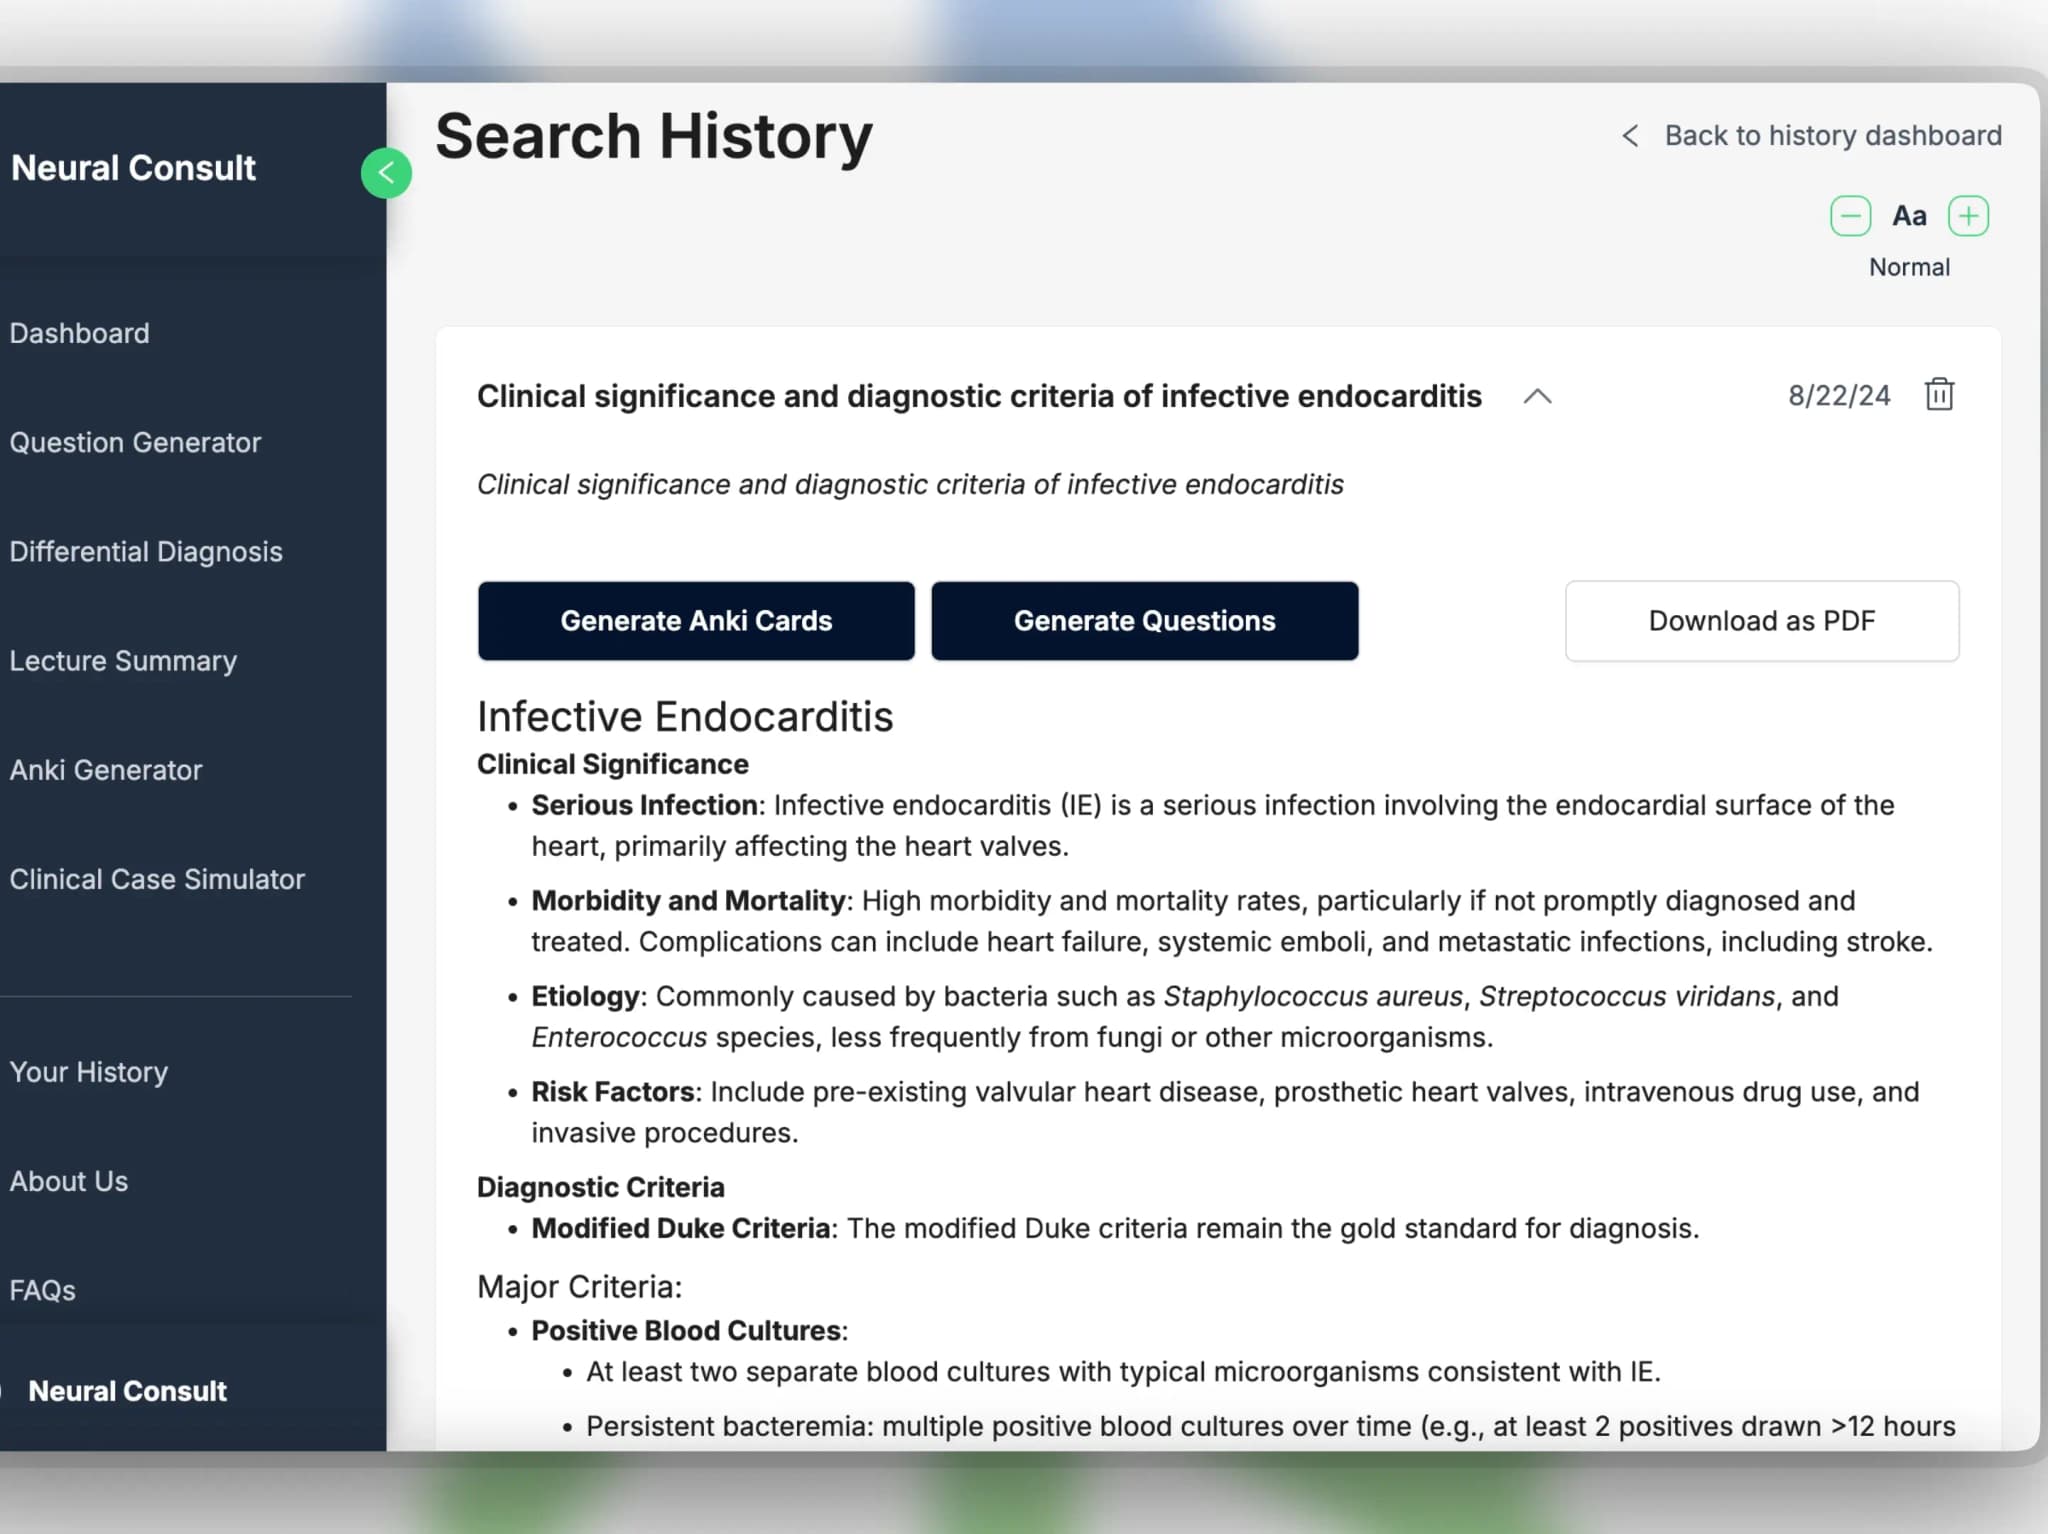This screenshot has width=2048, height=1534.
Task: Click the Question Generator sidebar icon
Action: (135, 442)
